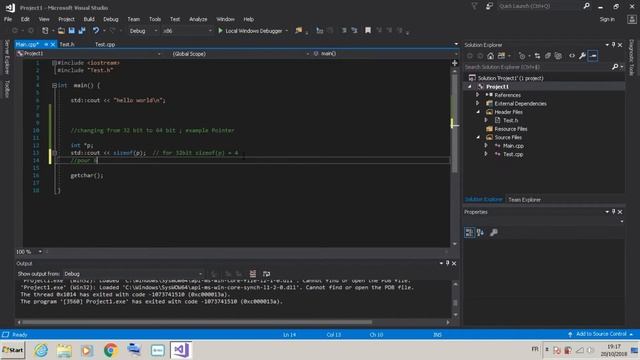640x360 pixels.
Task: Toggle Word Wrap in Output window
Action: coord(266,274)
